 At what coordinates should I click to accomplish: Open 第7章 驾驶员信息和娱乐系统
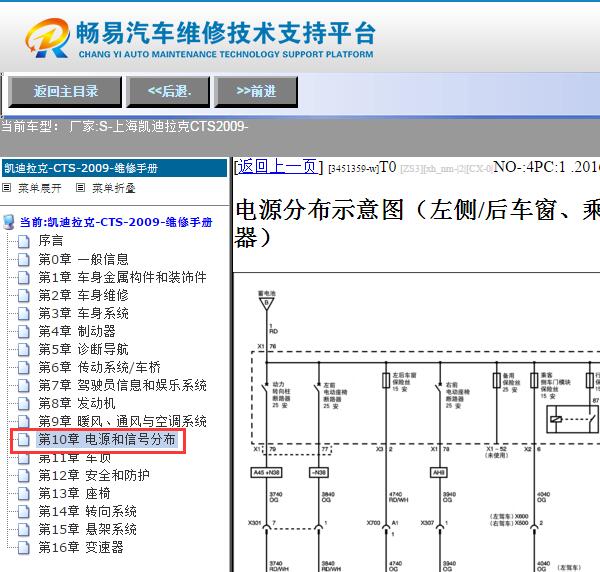[122, 385]
